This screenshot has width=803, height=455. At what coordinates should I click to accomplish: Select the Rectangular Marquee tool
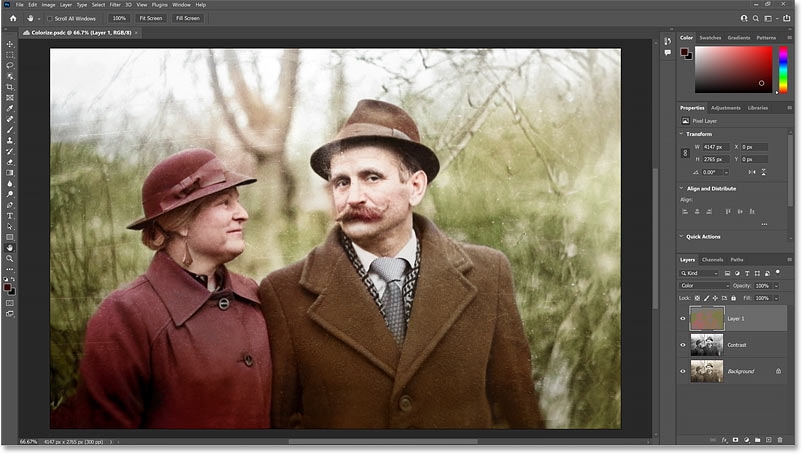10,55
